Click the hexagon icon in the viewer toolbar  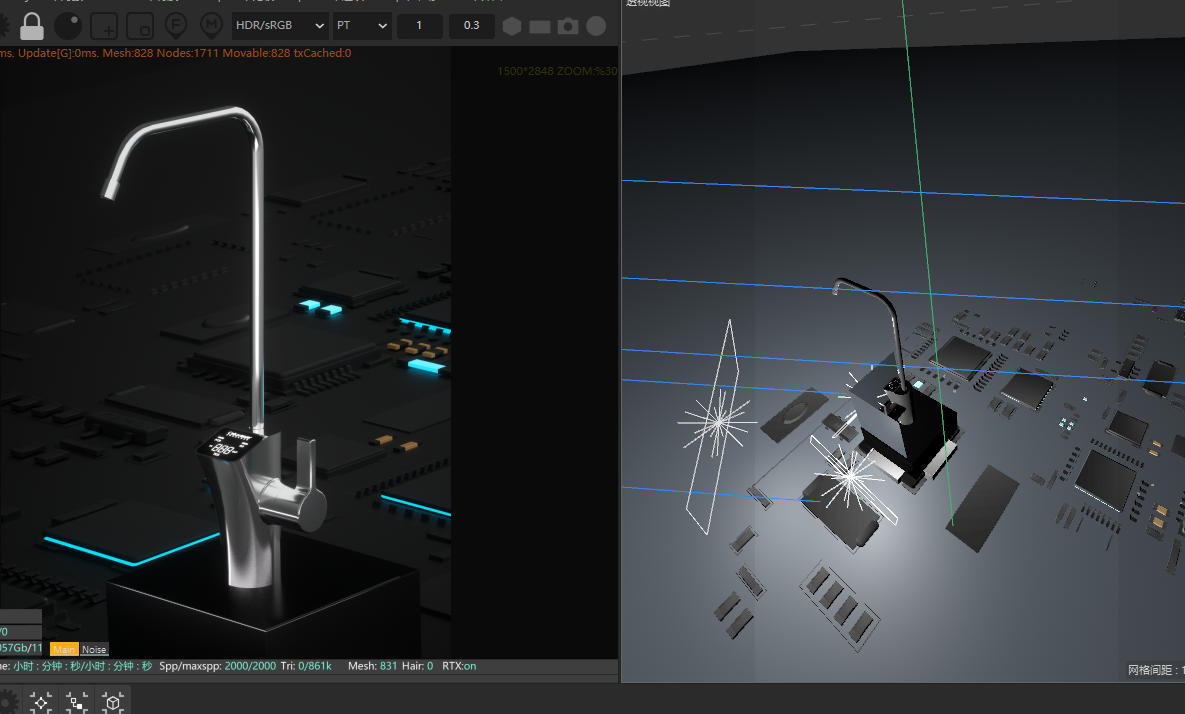pos(512,26)
